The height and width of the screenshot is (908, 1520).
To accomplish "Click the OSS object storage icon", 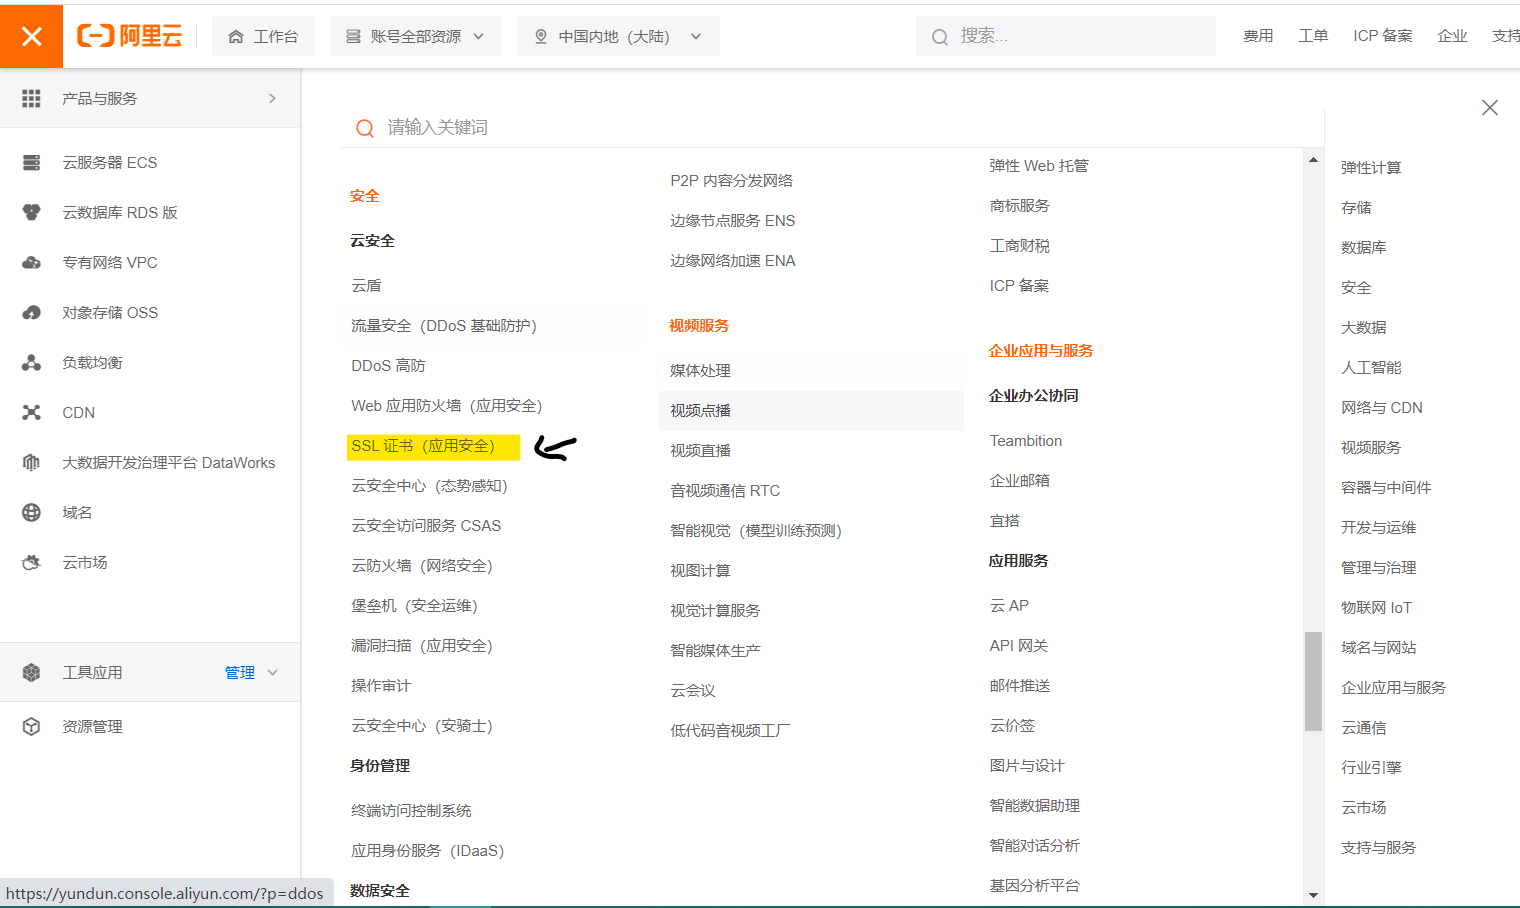I will pyautogui.click(x=32, y=313).
